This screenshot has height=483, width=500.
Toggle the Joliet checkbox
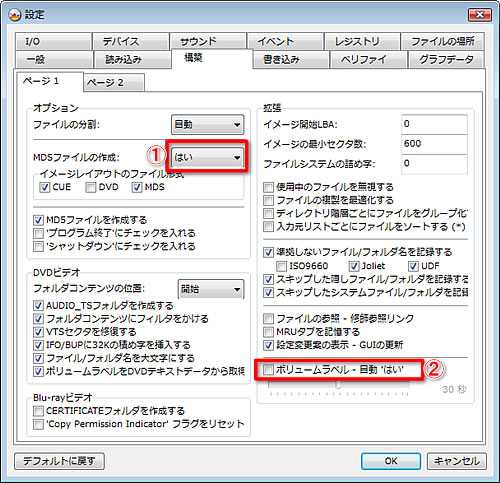coord(354,266)
